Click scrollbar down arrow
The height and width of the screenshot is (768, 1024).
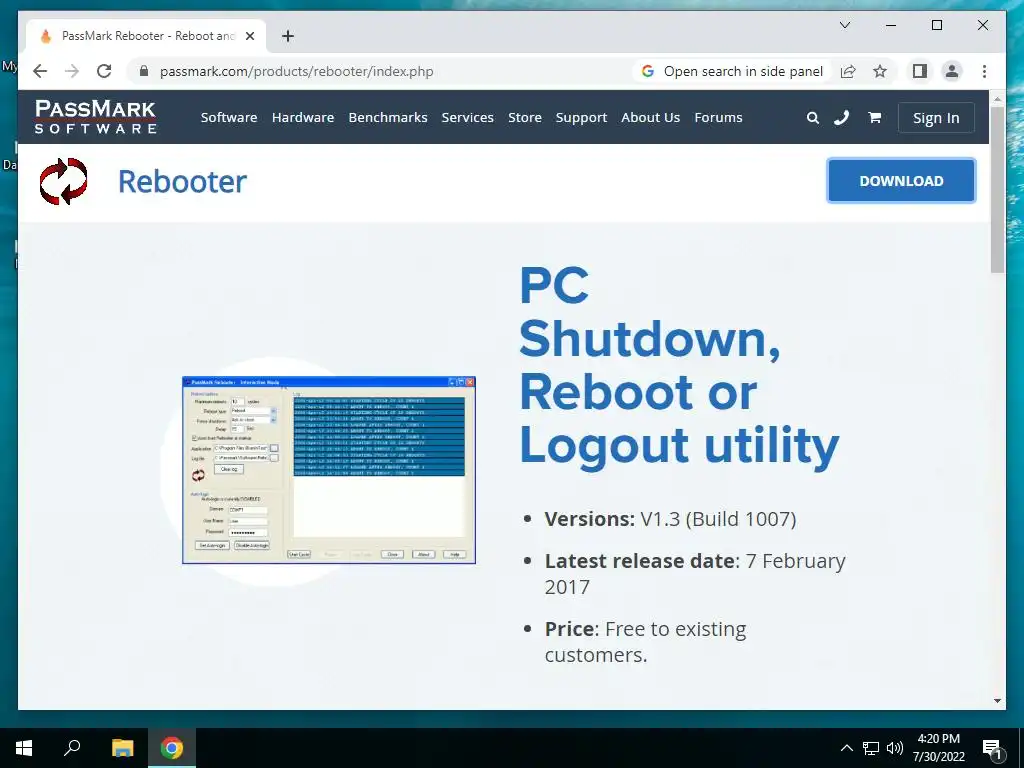[997, 701]
